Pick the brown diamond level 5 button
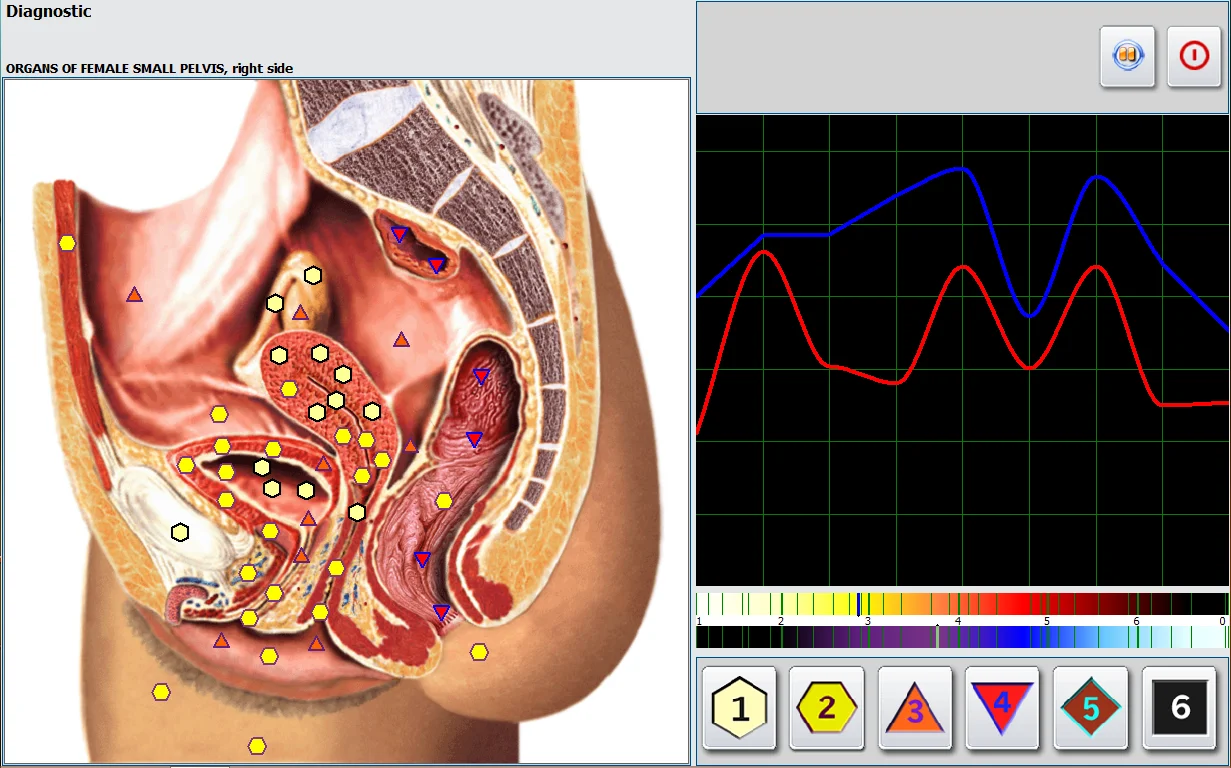Screen dimensions: 1231x768 pyautogui.click(x=1090, y=708)
